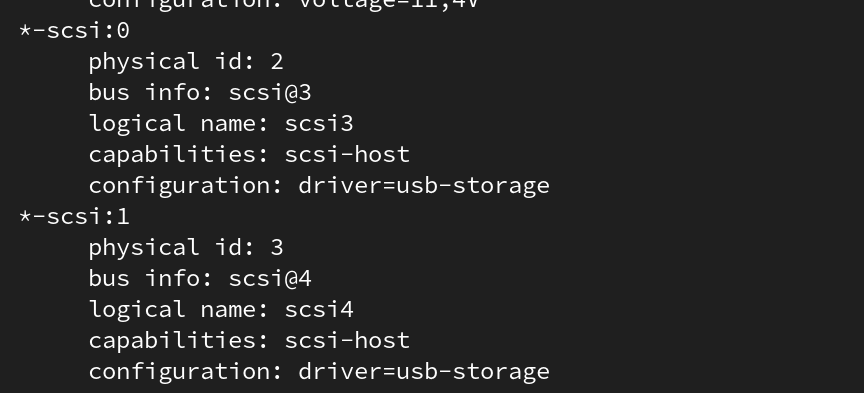The width and height of the screenshot is (864, 393).
Task: Click the 'scsi@4' bus info value
Action: click(x=270, y=278)
